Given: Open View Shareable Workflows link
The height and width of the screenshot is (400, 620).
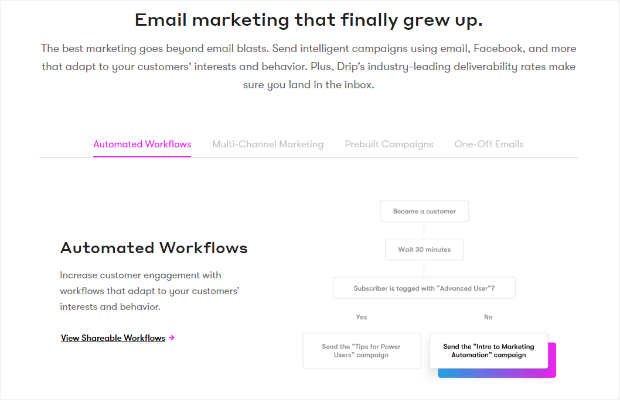Looking at the screenshot, I should coord(113,338).
